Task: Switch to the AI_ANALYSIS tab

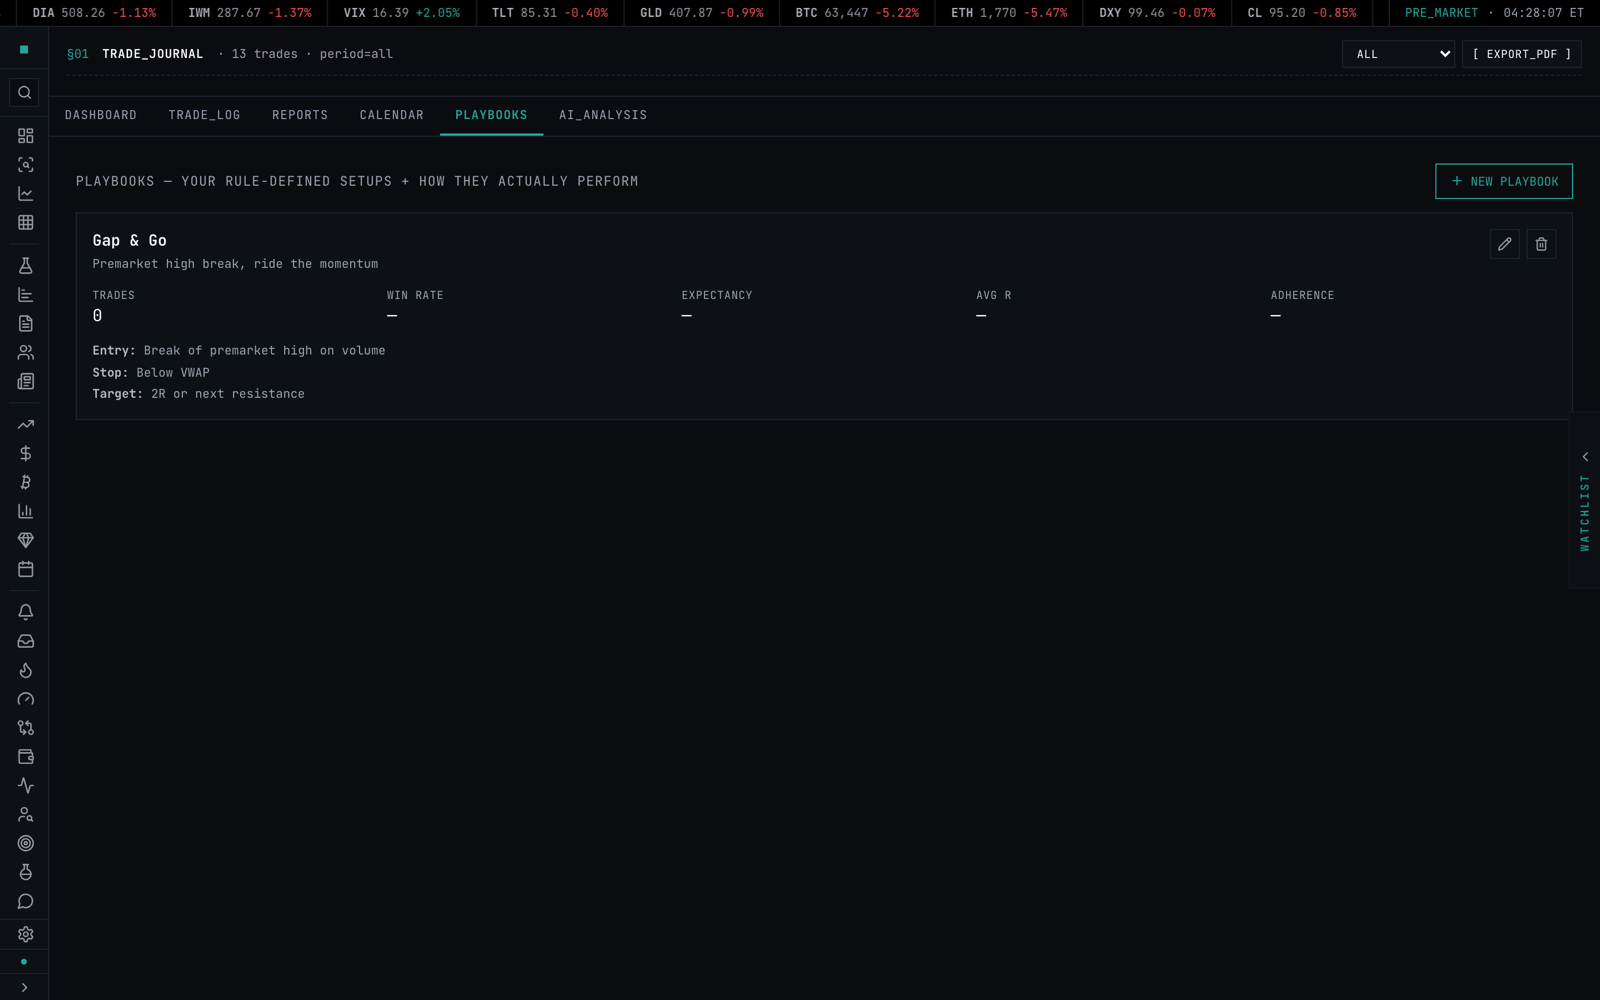Action: pos(603,115)
